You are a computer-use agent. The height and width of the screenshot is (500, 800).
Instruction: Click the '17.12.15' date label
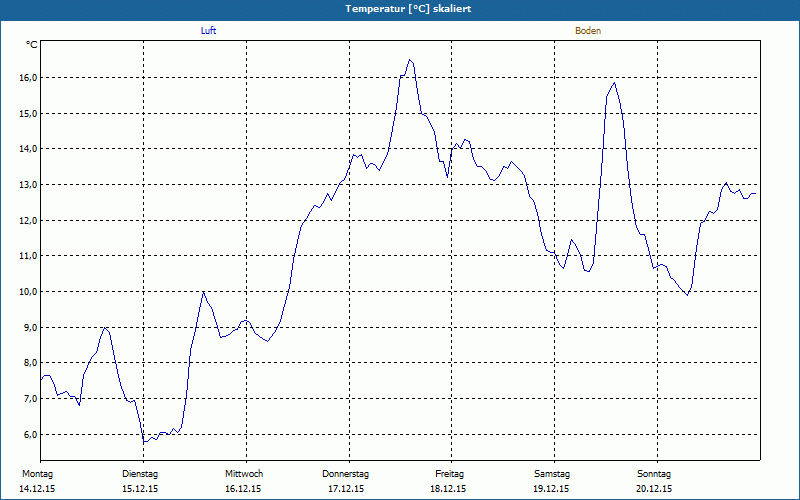pyautogui.click(x=346, y=489)
